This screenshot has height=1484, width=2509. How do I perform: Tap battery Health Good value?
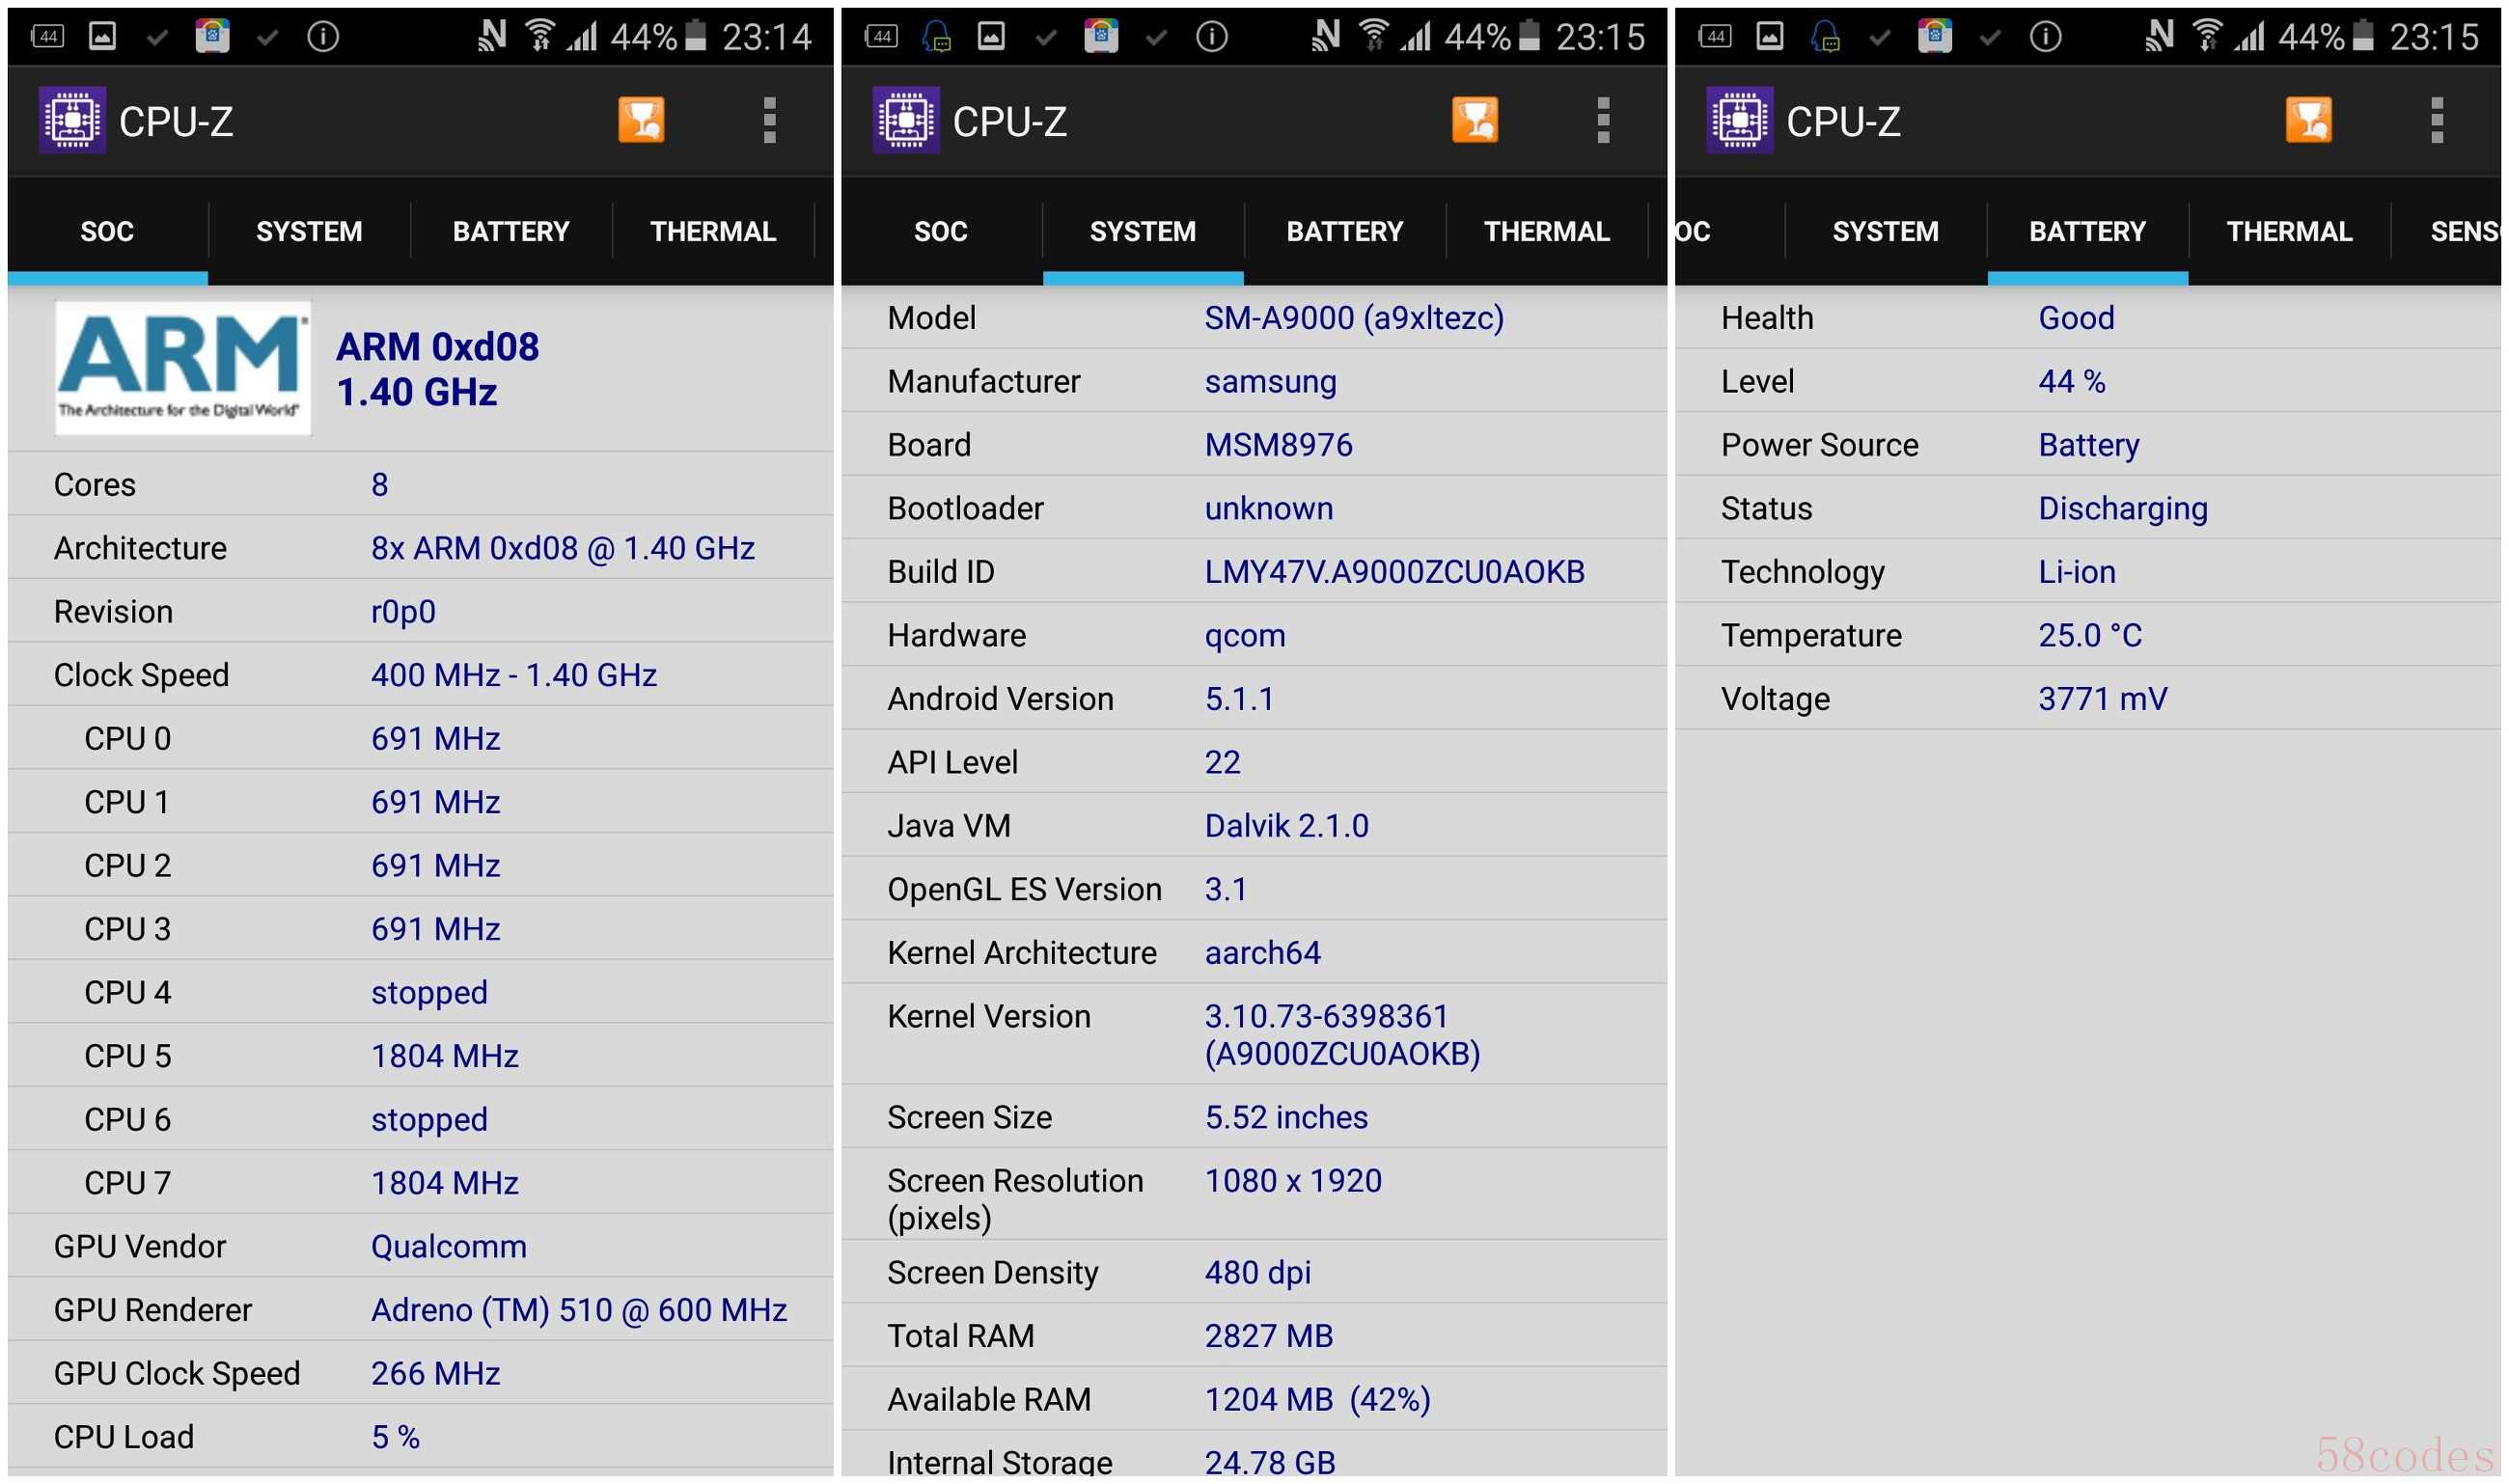(x=2076, y=318)
